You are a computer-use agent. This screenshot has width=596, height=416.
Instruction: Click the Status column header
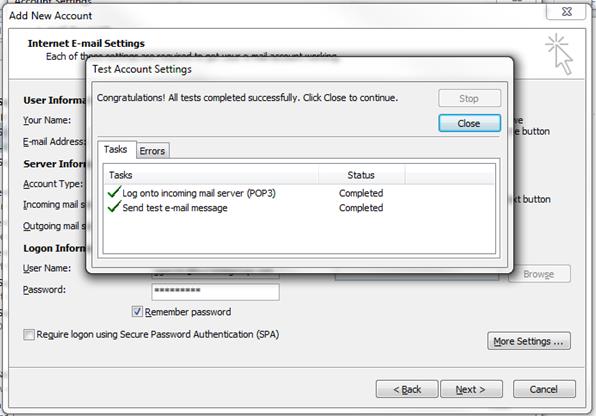coord(361,175)
